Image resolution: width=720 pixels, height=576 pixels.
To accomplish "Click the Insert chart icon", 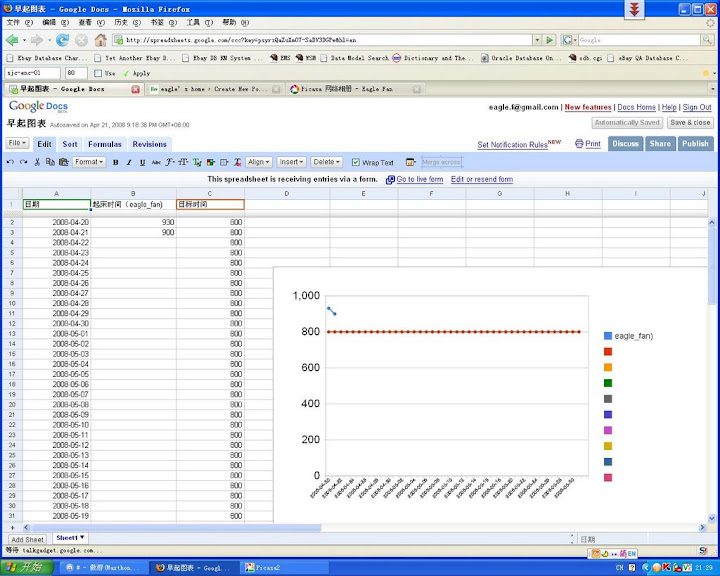I will [411, 162].
